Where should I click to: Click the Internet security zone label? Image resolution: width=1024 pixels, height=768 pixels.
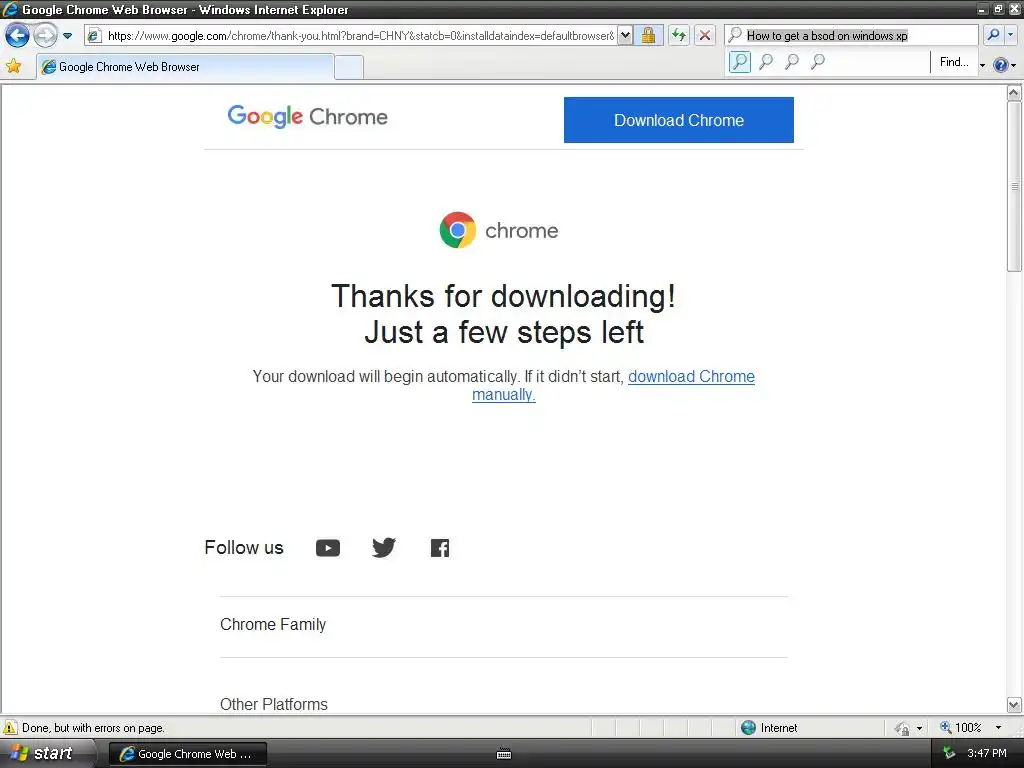tap(778, 728)
